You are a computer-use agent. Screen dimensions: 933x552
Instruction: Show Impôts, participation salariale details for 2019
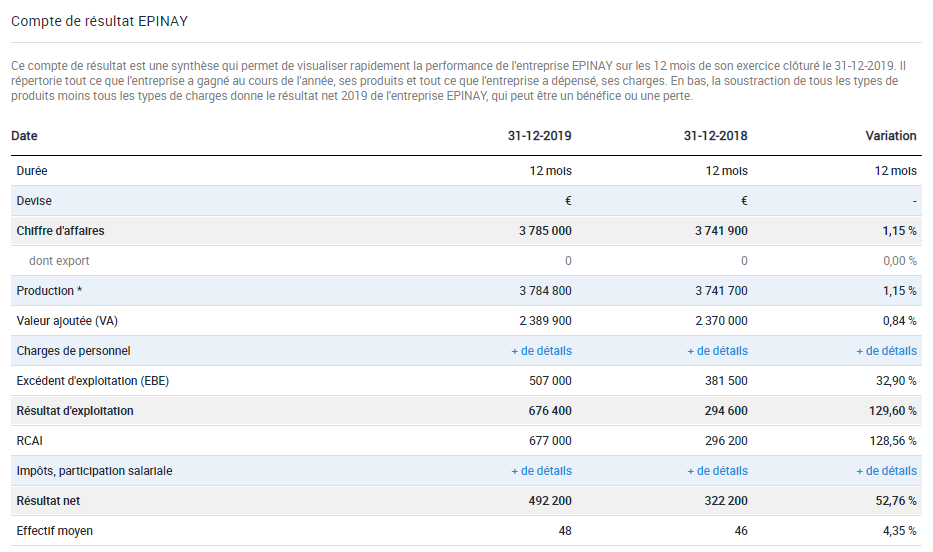coord(541,471)
